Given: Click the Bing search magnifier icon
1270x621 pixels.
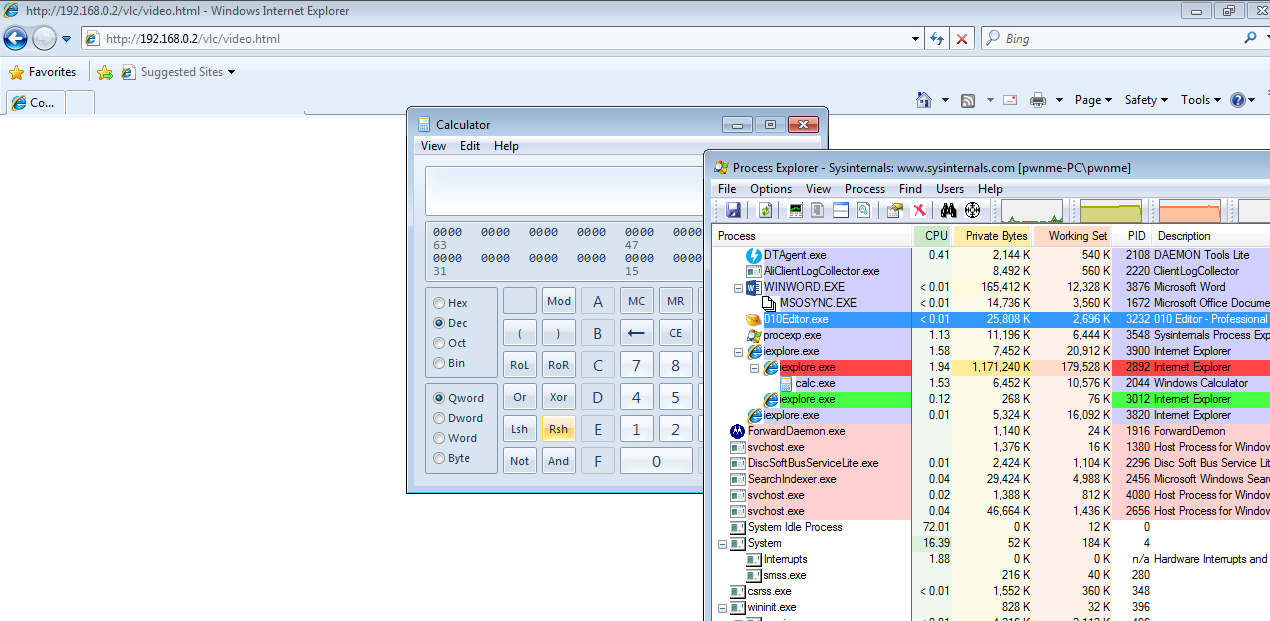Looking at the screenshot, I should click(1250, 38).
